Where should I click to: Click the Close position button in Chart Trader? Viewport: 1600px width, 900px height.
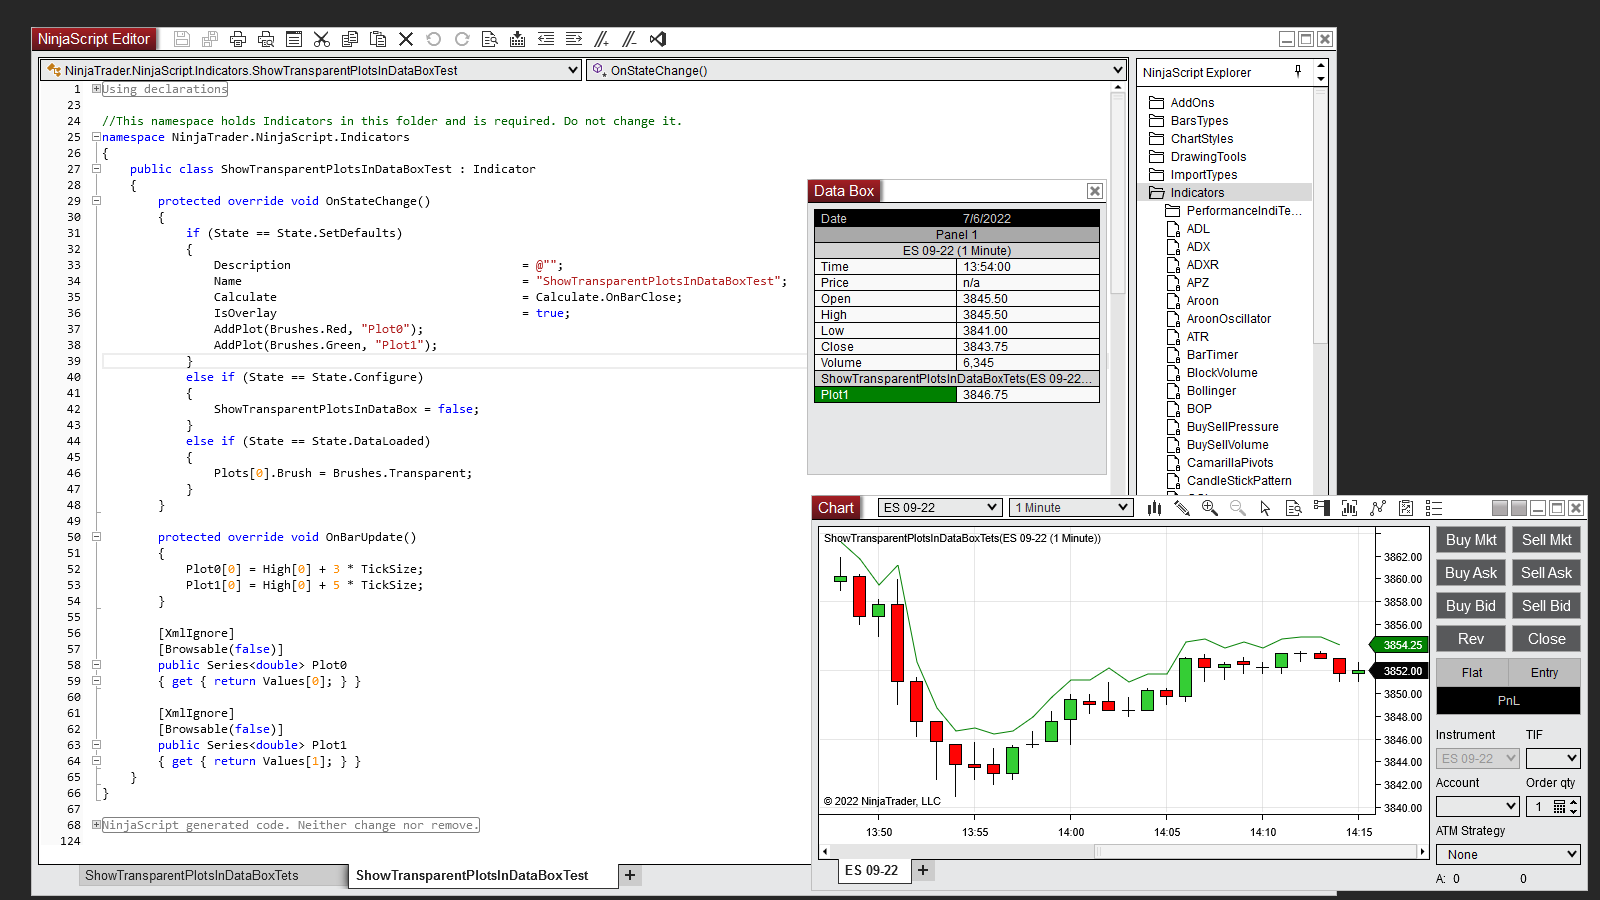1546,639
